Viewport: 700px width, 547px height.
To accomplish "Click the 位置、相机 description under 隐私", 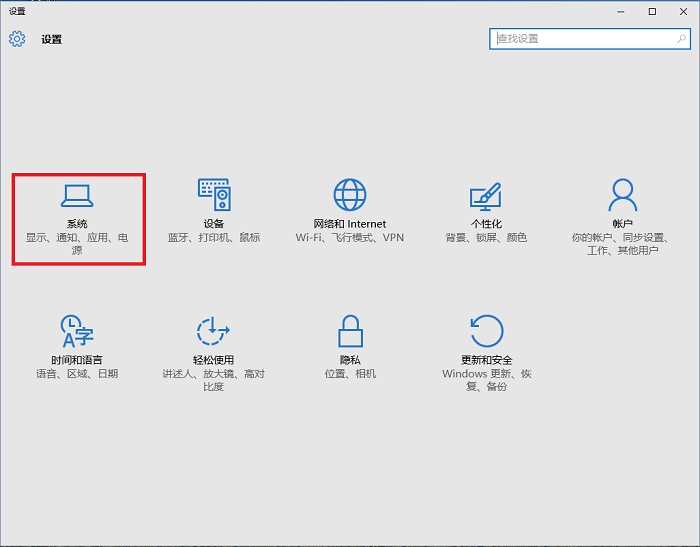I will (350, 374).
